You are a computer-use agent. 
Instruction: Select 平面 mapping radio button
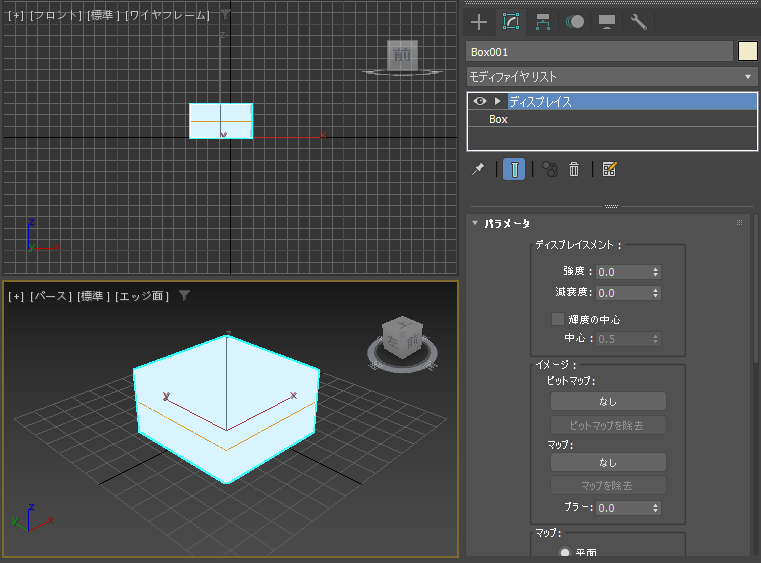click(564, 552)
